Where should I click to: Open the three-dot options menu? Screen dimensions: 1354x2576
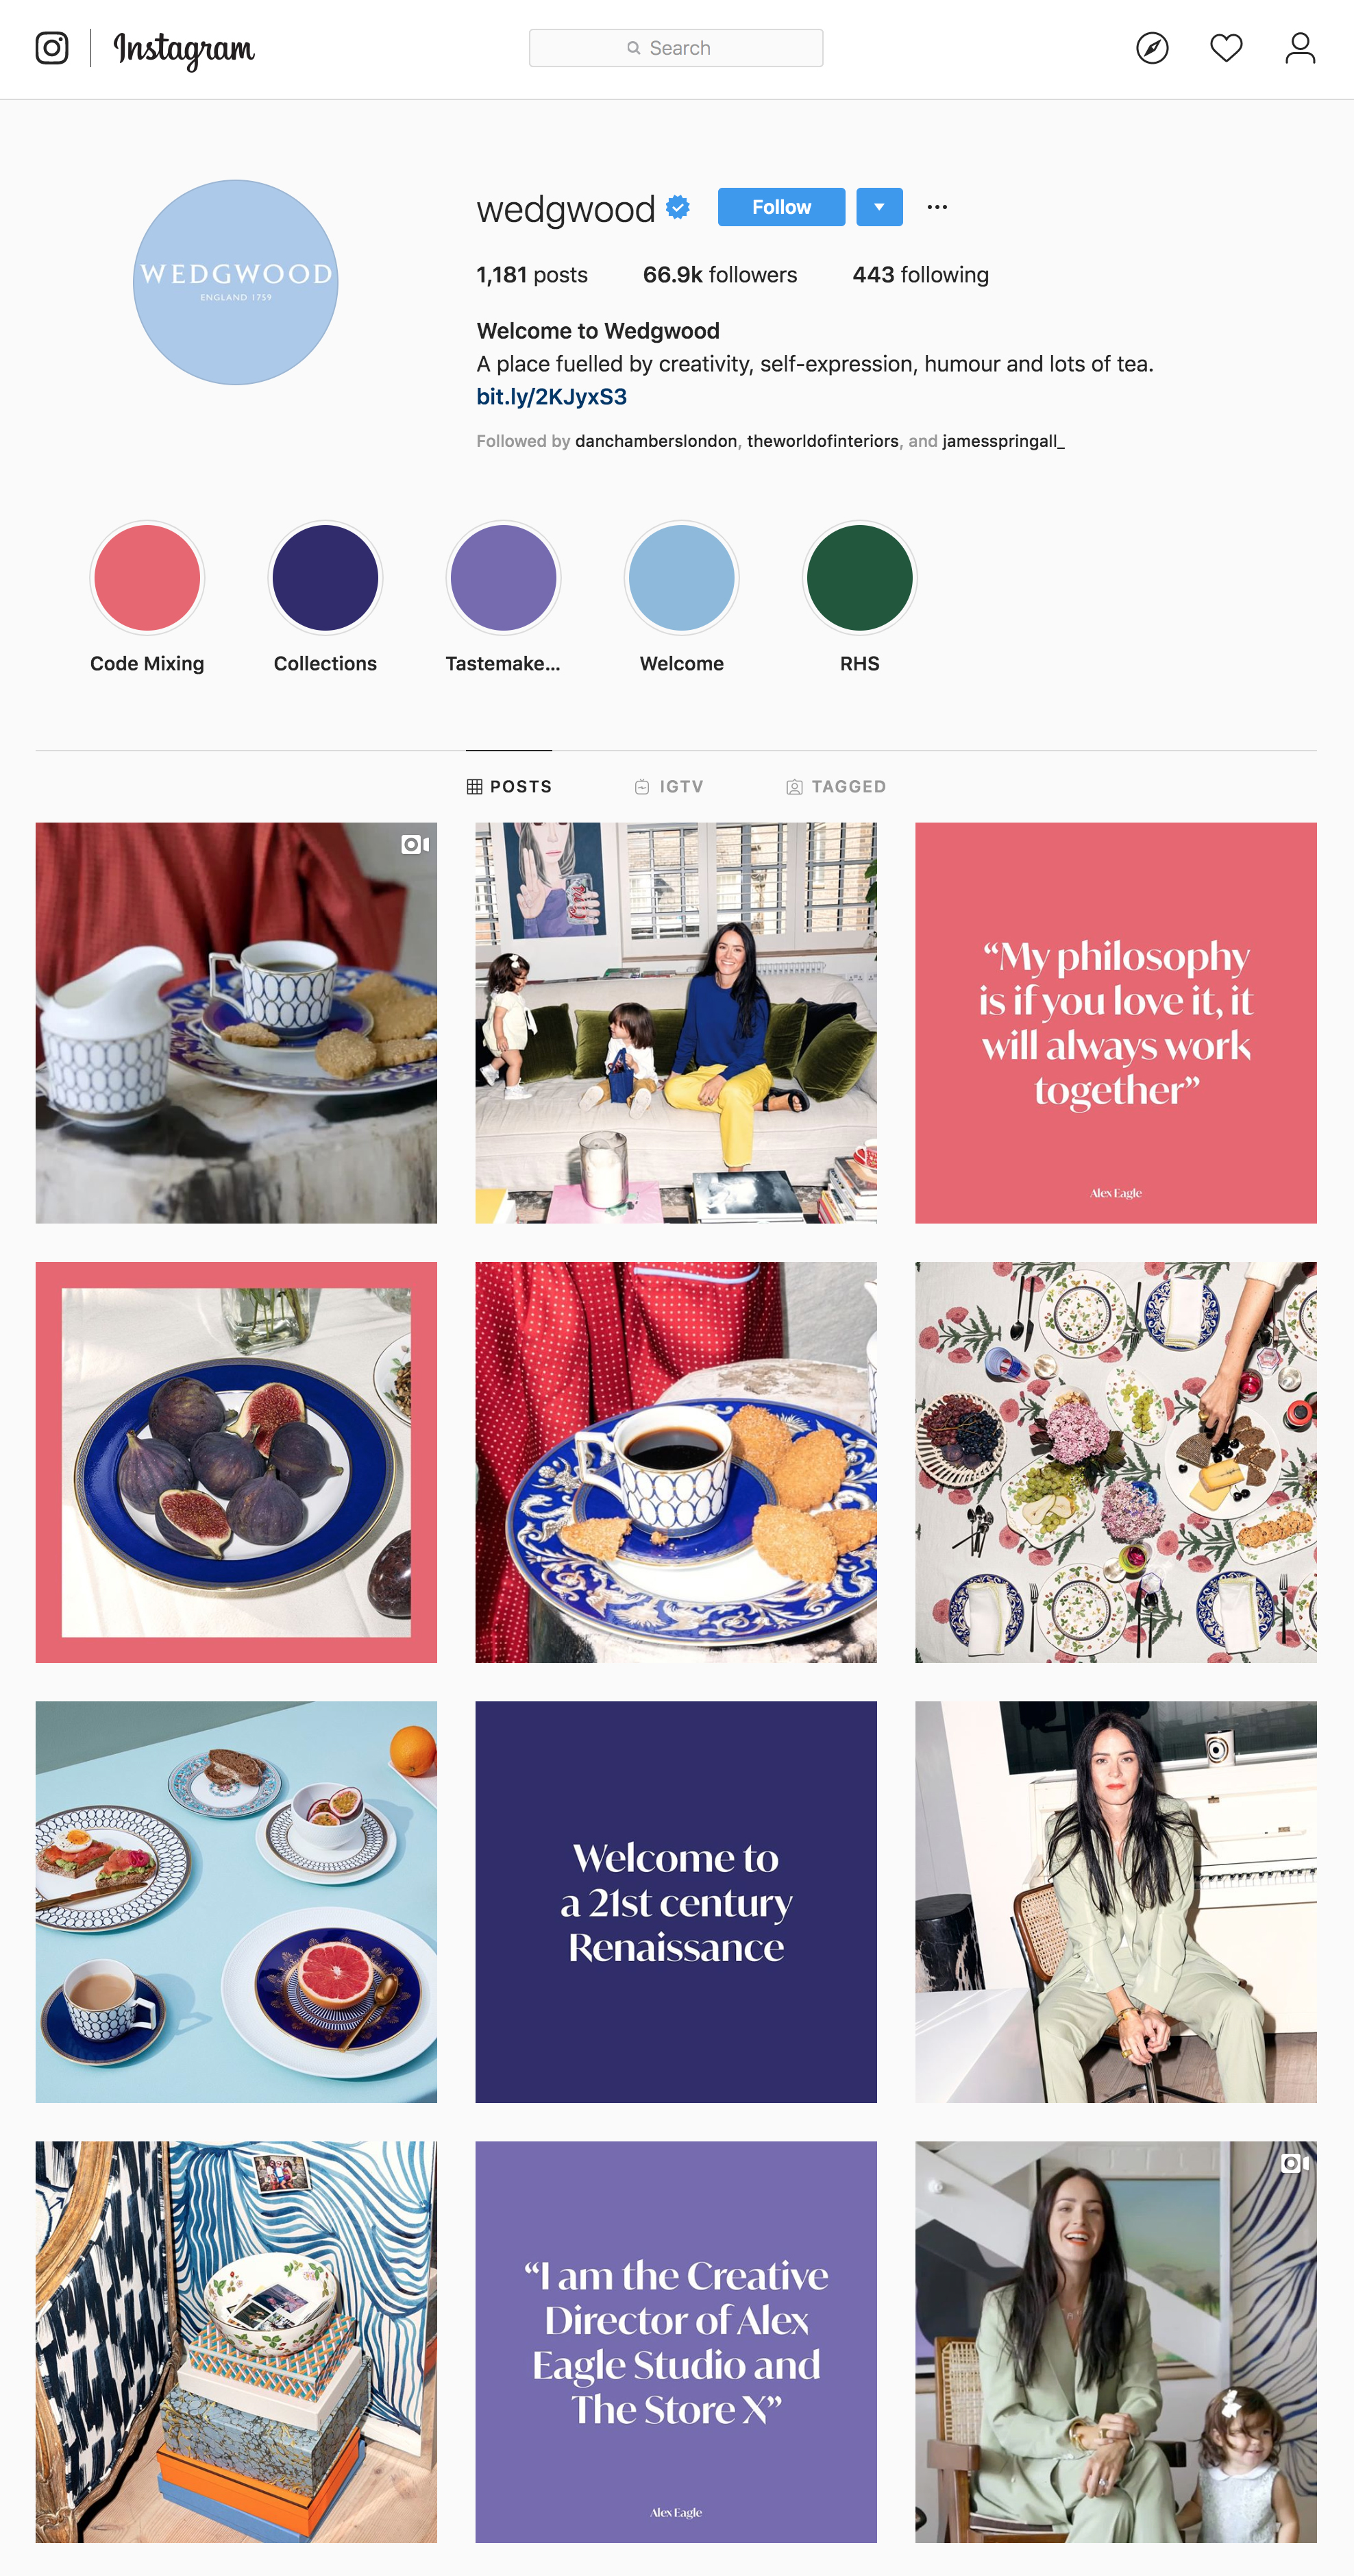tap(937, 207)
